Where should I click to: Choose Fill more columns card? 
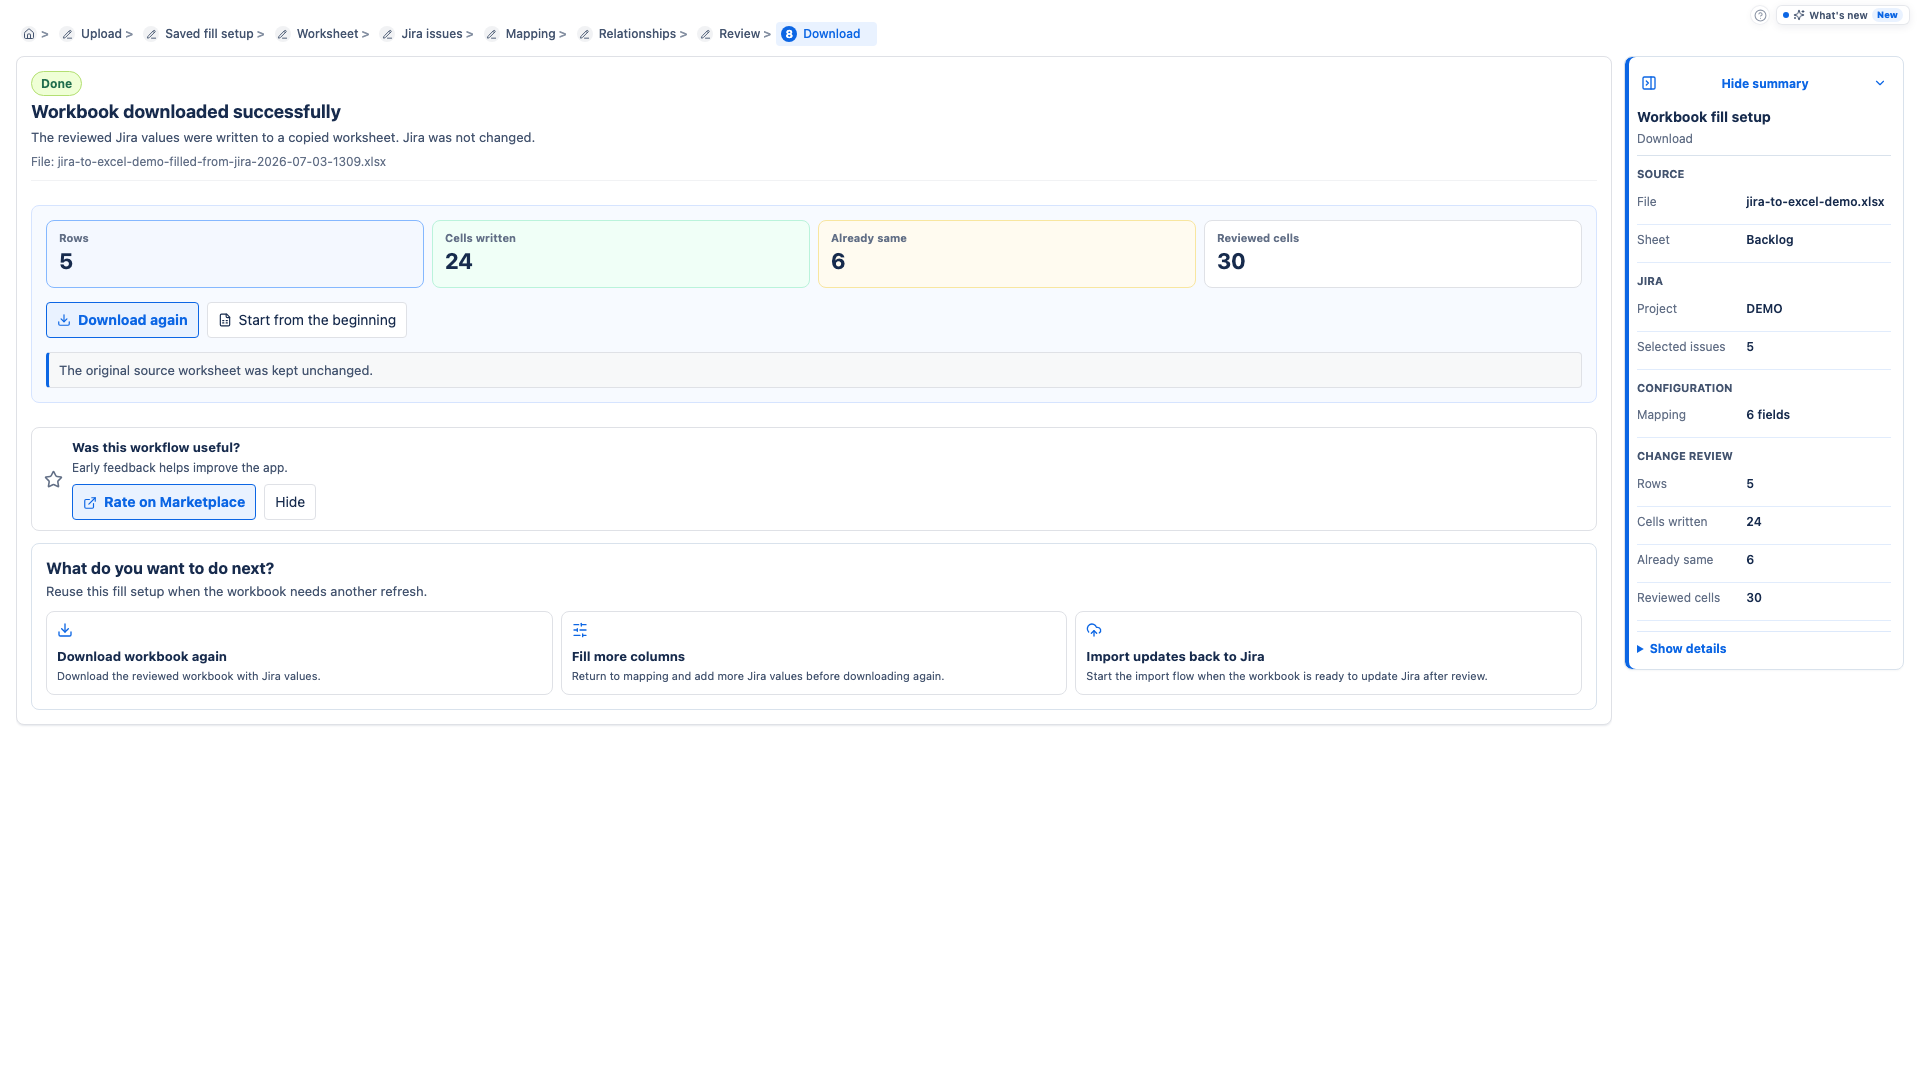pyautogui.click(x=814, y=653)
